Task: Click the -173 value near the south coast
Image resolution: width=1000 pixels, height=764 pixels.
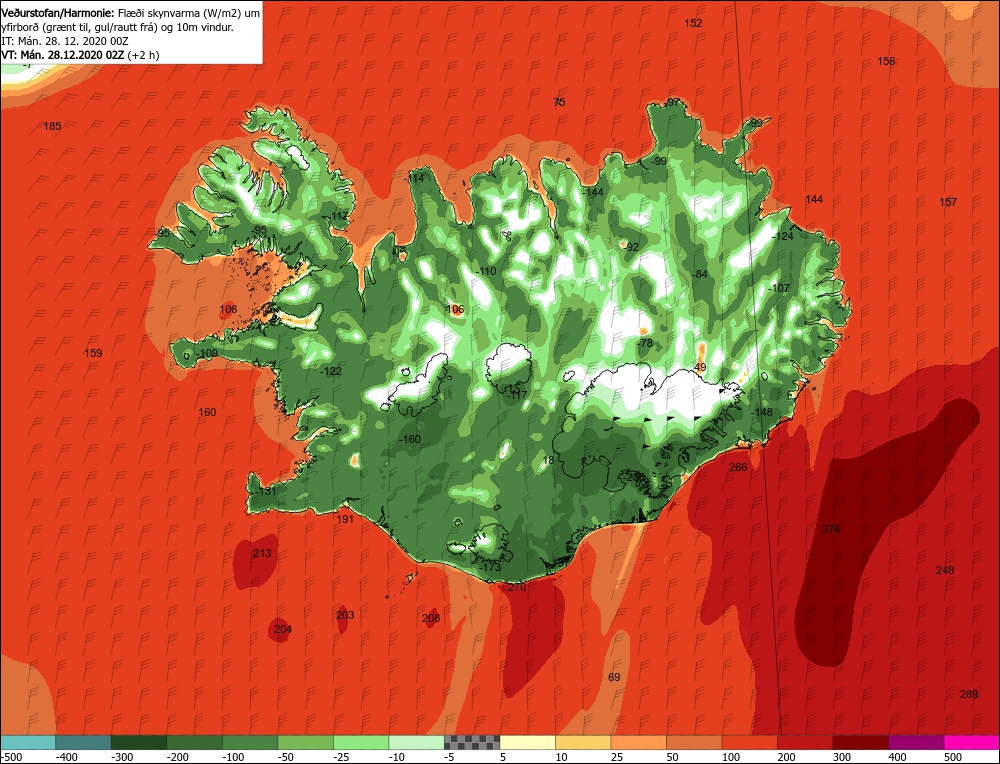Action: 490,567
